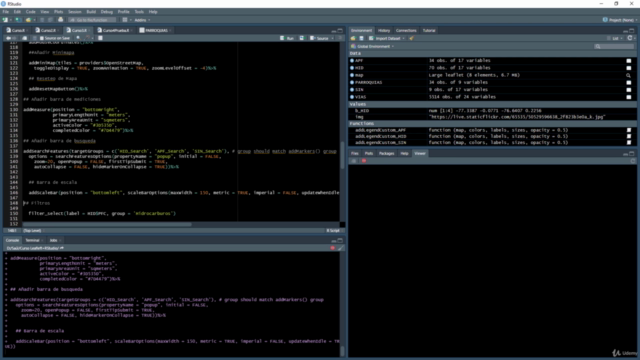Screen dimensions: 640x360
Task: Expand the VIAS object details
Action: 352,97
